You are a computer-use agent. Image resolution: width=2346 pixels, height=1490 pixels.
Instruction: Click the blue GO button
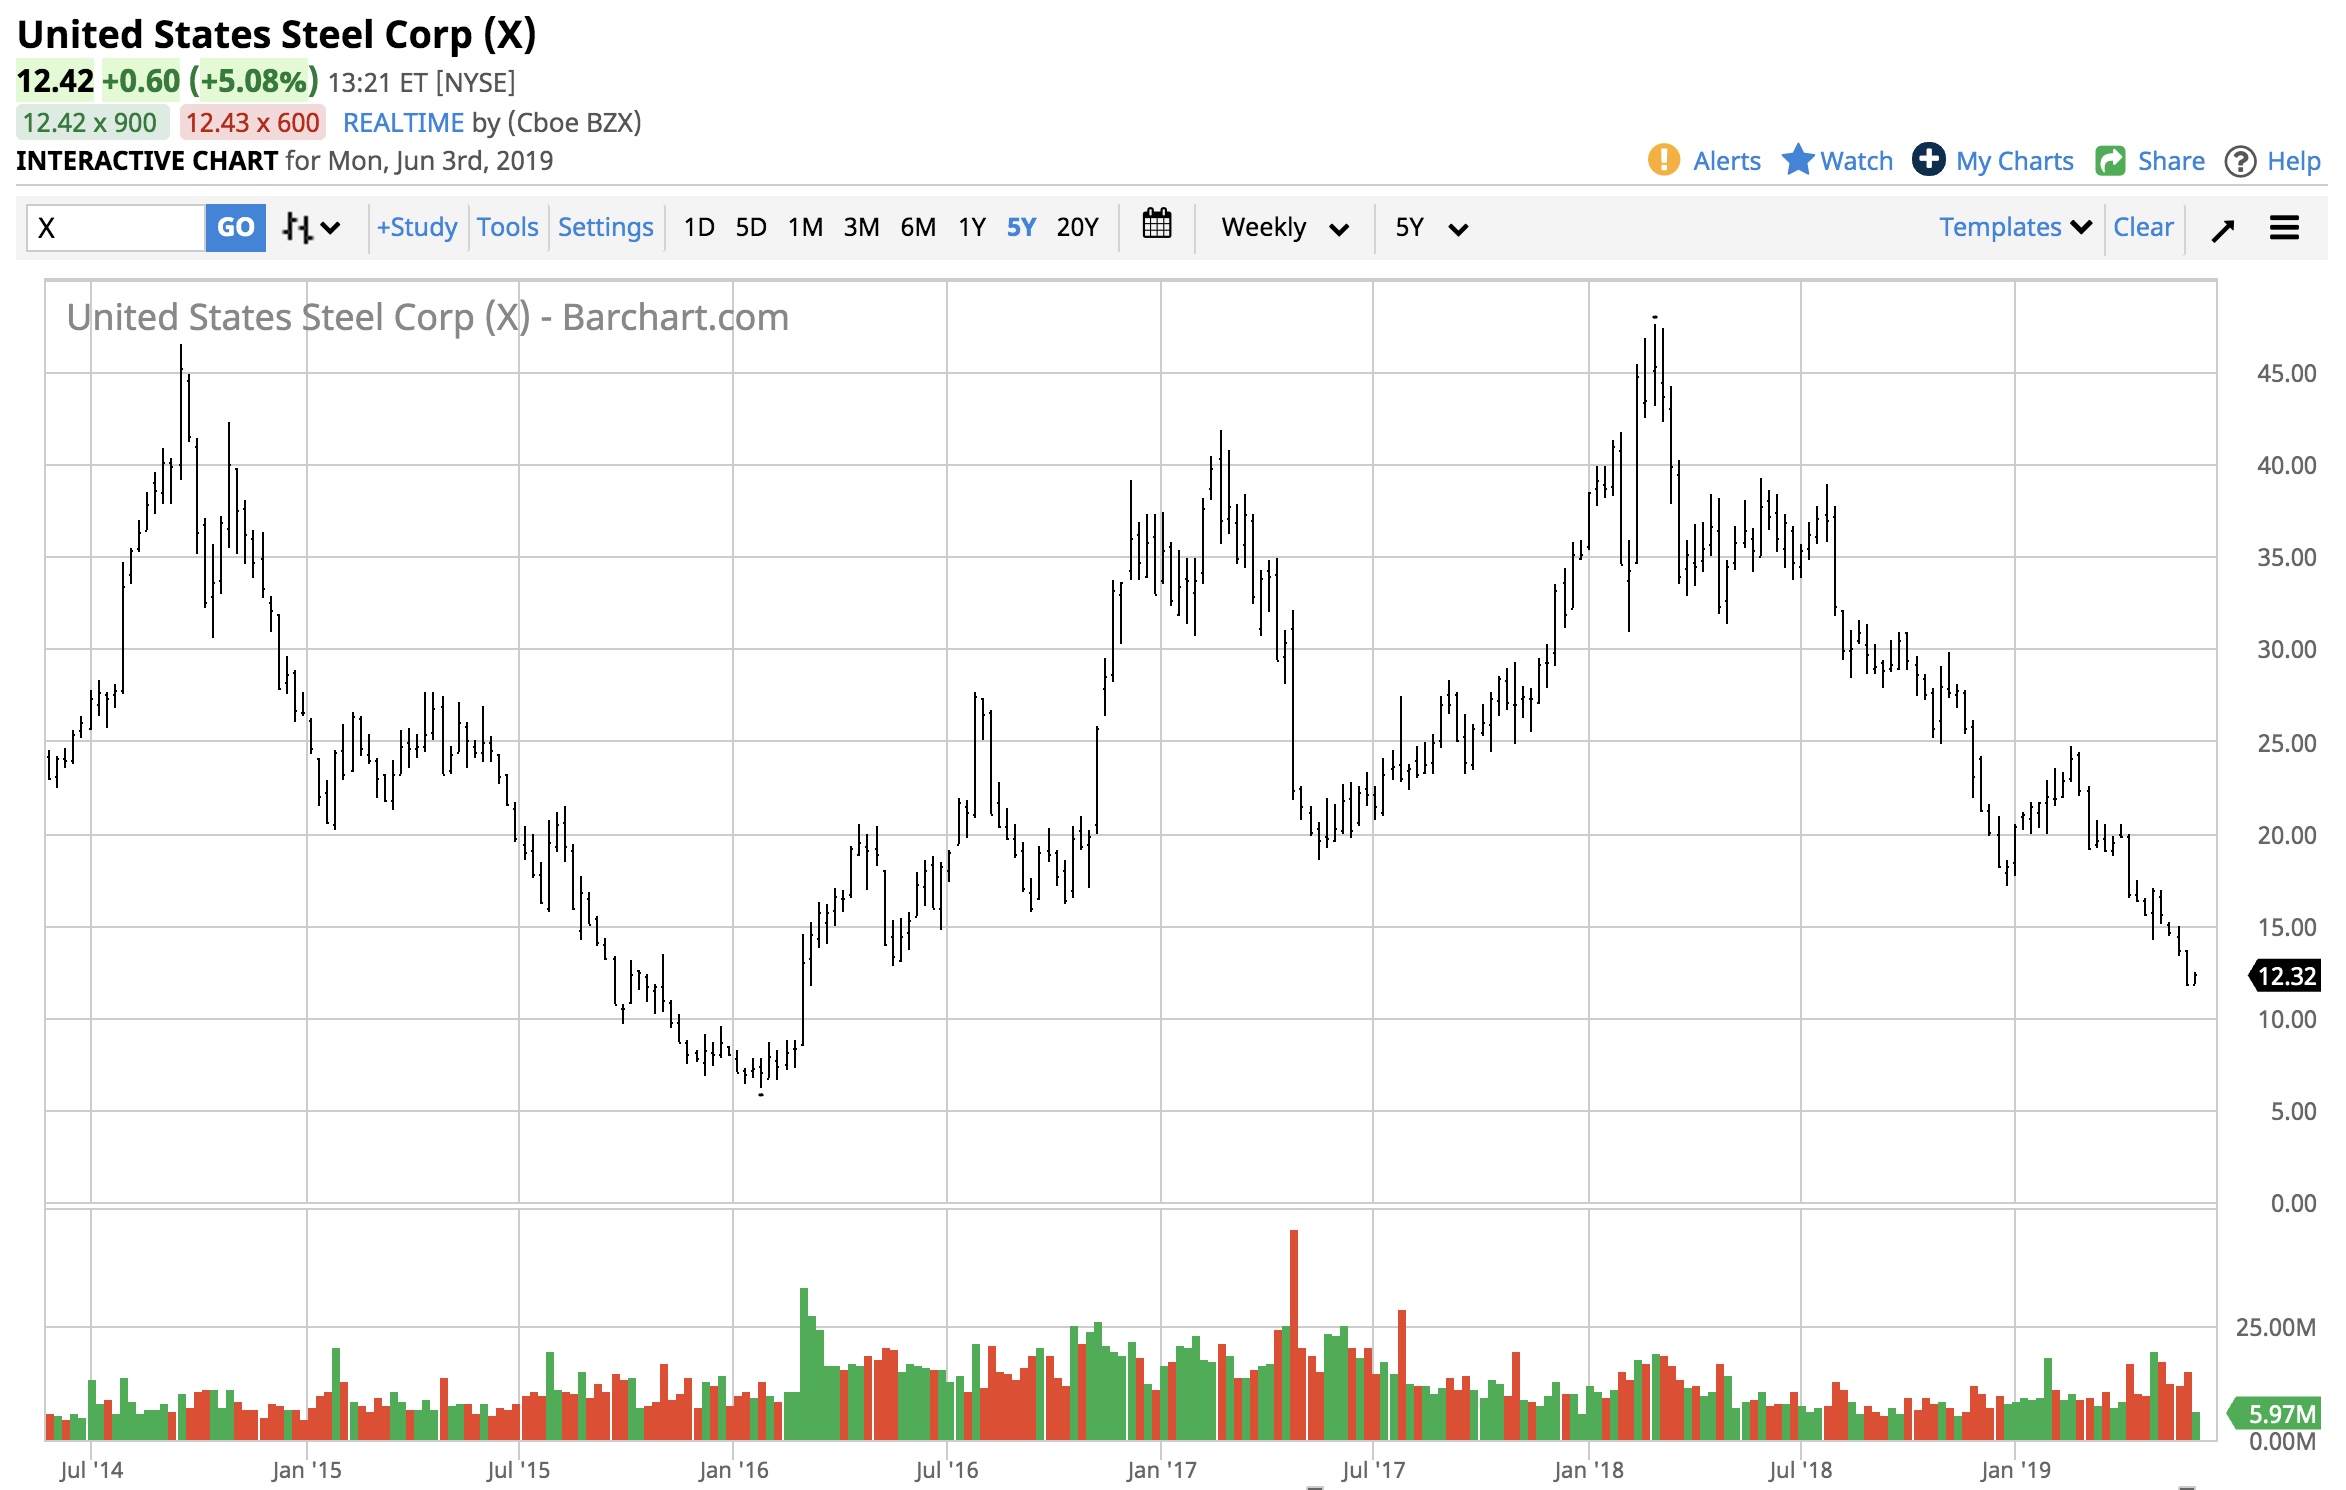[x=236, y=228]
